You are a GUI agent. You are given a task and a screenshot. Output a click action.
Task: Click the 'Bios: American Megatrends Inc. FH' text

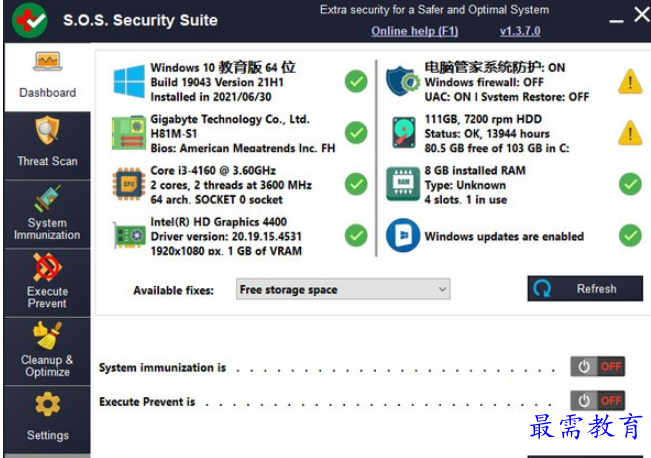click(243, 148)
